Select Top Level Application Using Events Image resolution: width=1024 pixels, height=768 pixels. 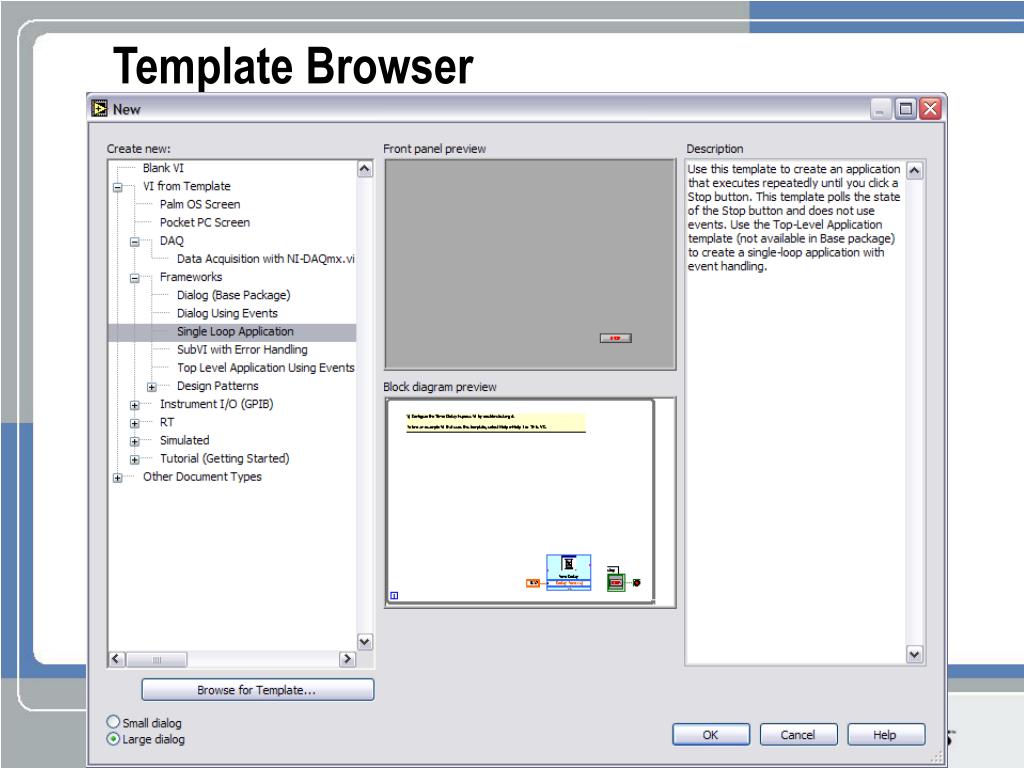(x=265, y=368)
